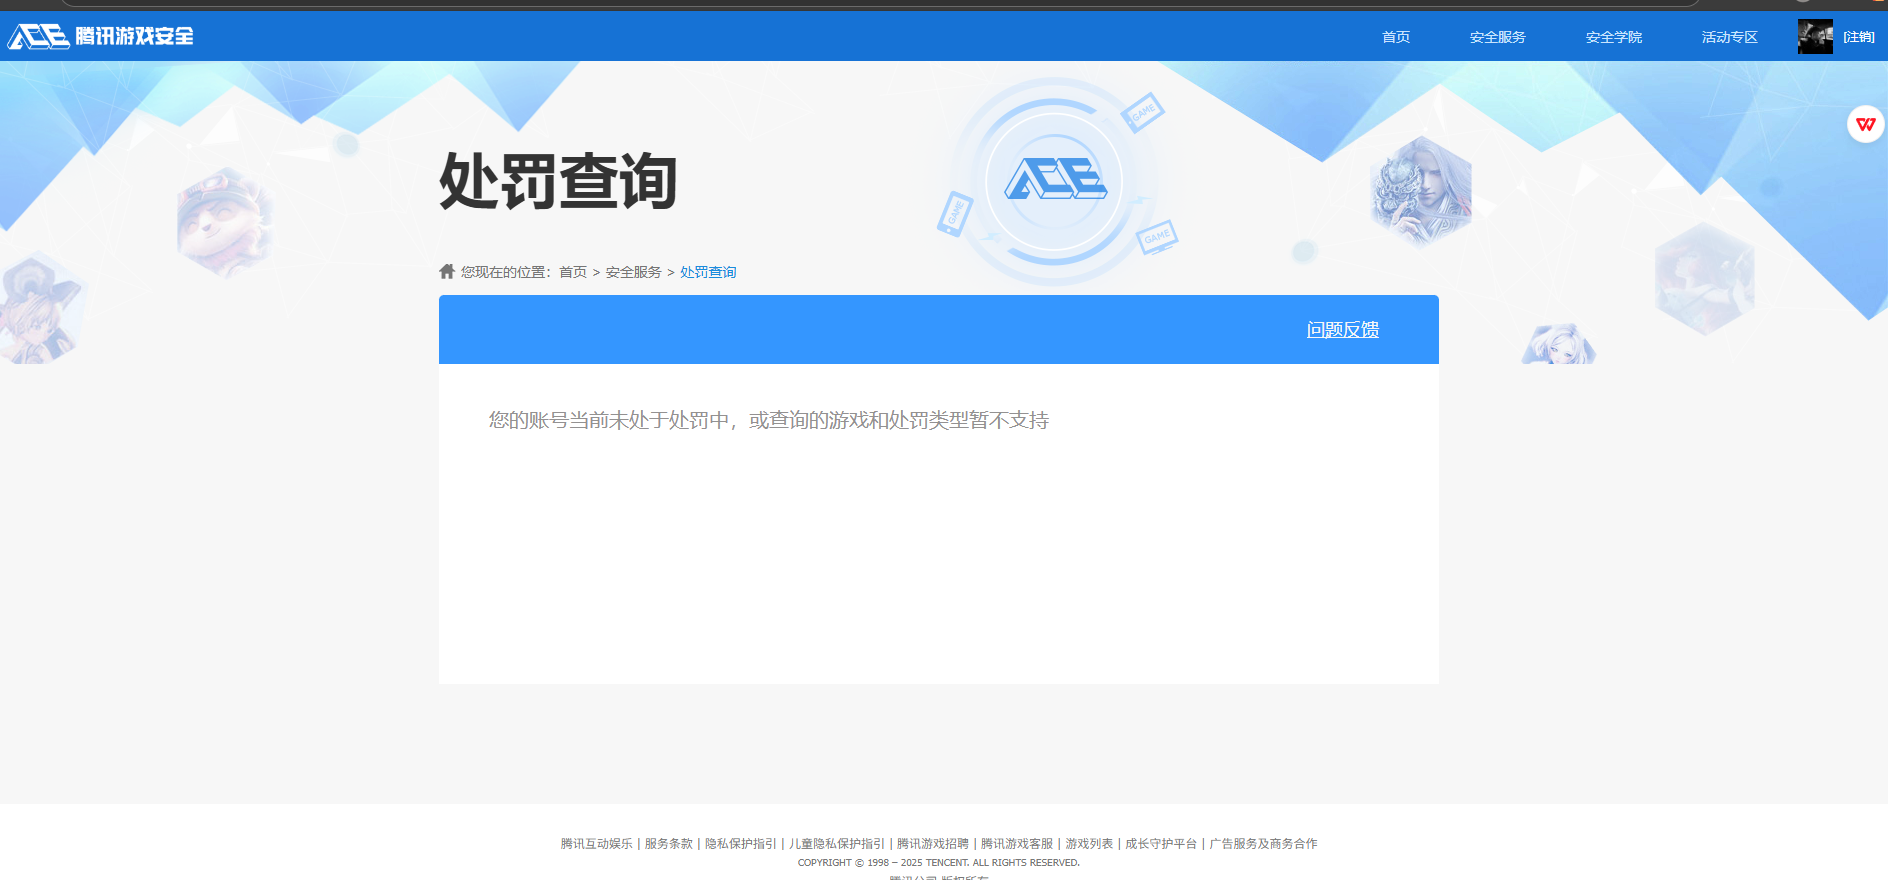This screenshot has width=1888, height=880.
Task: Open 成长守护平台 footer link
Action: (1160, 844)
